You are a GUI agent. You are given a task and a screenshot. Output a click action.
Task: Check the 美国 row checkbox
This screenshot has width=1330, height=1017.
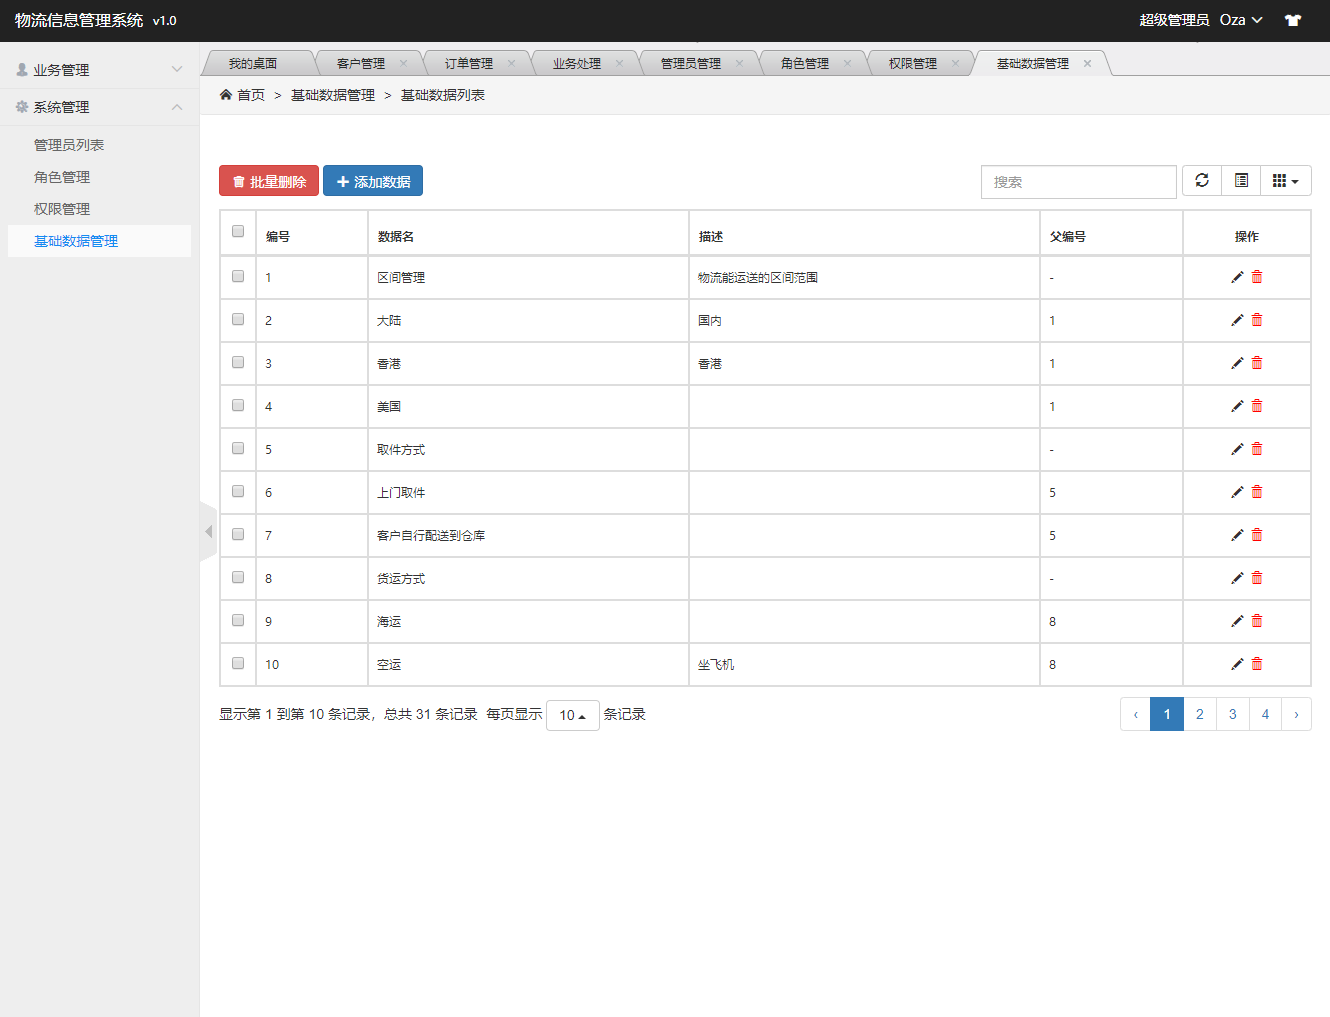(238, 405)
